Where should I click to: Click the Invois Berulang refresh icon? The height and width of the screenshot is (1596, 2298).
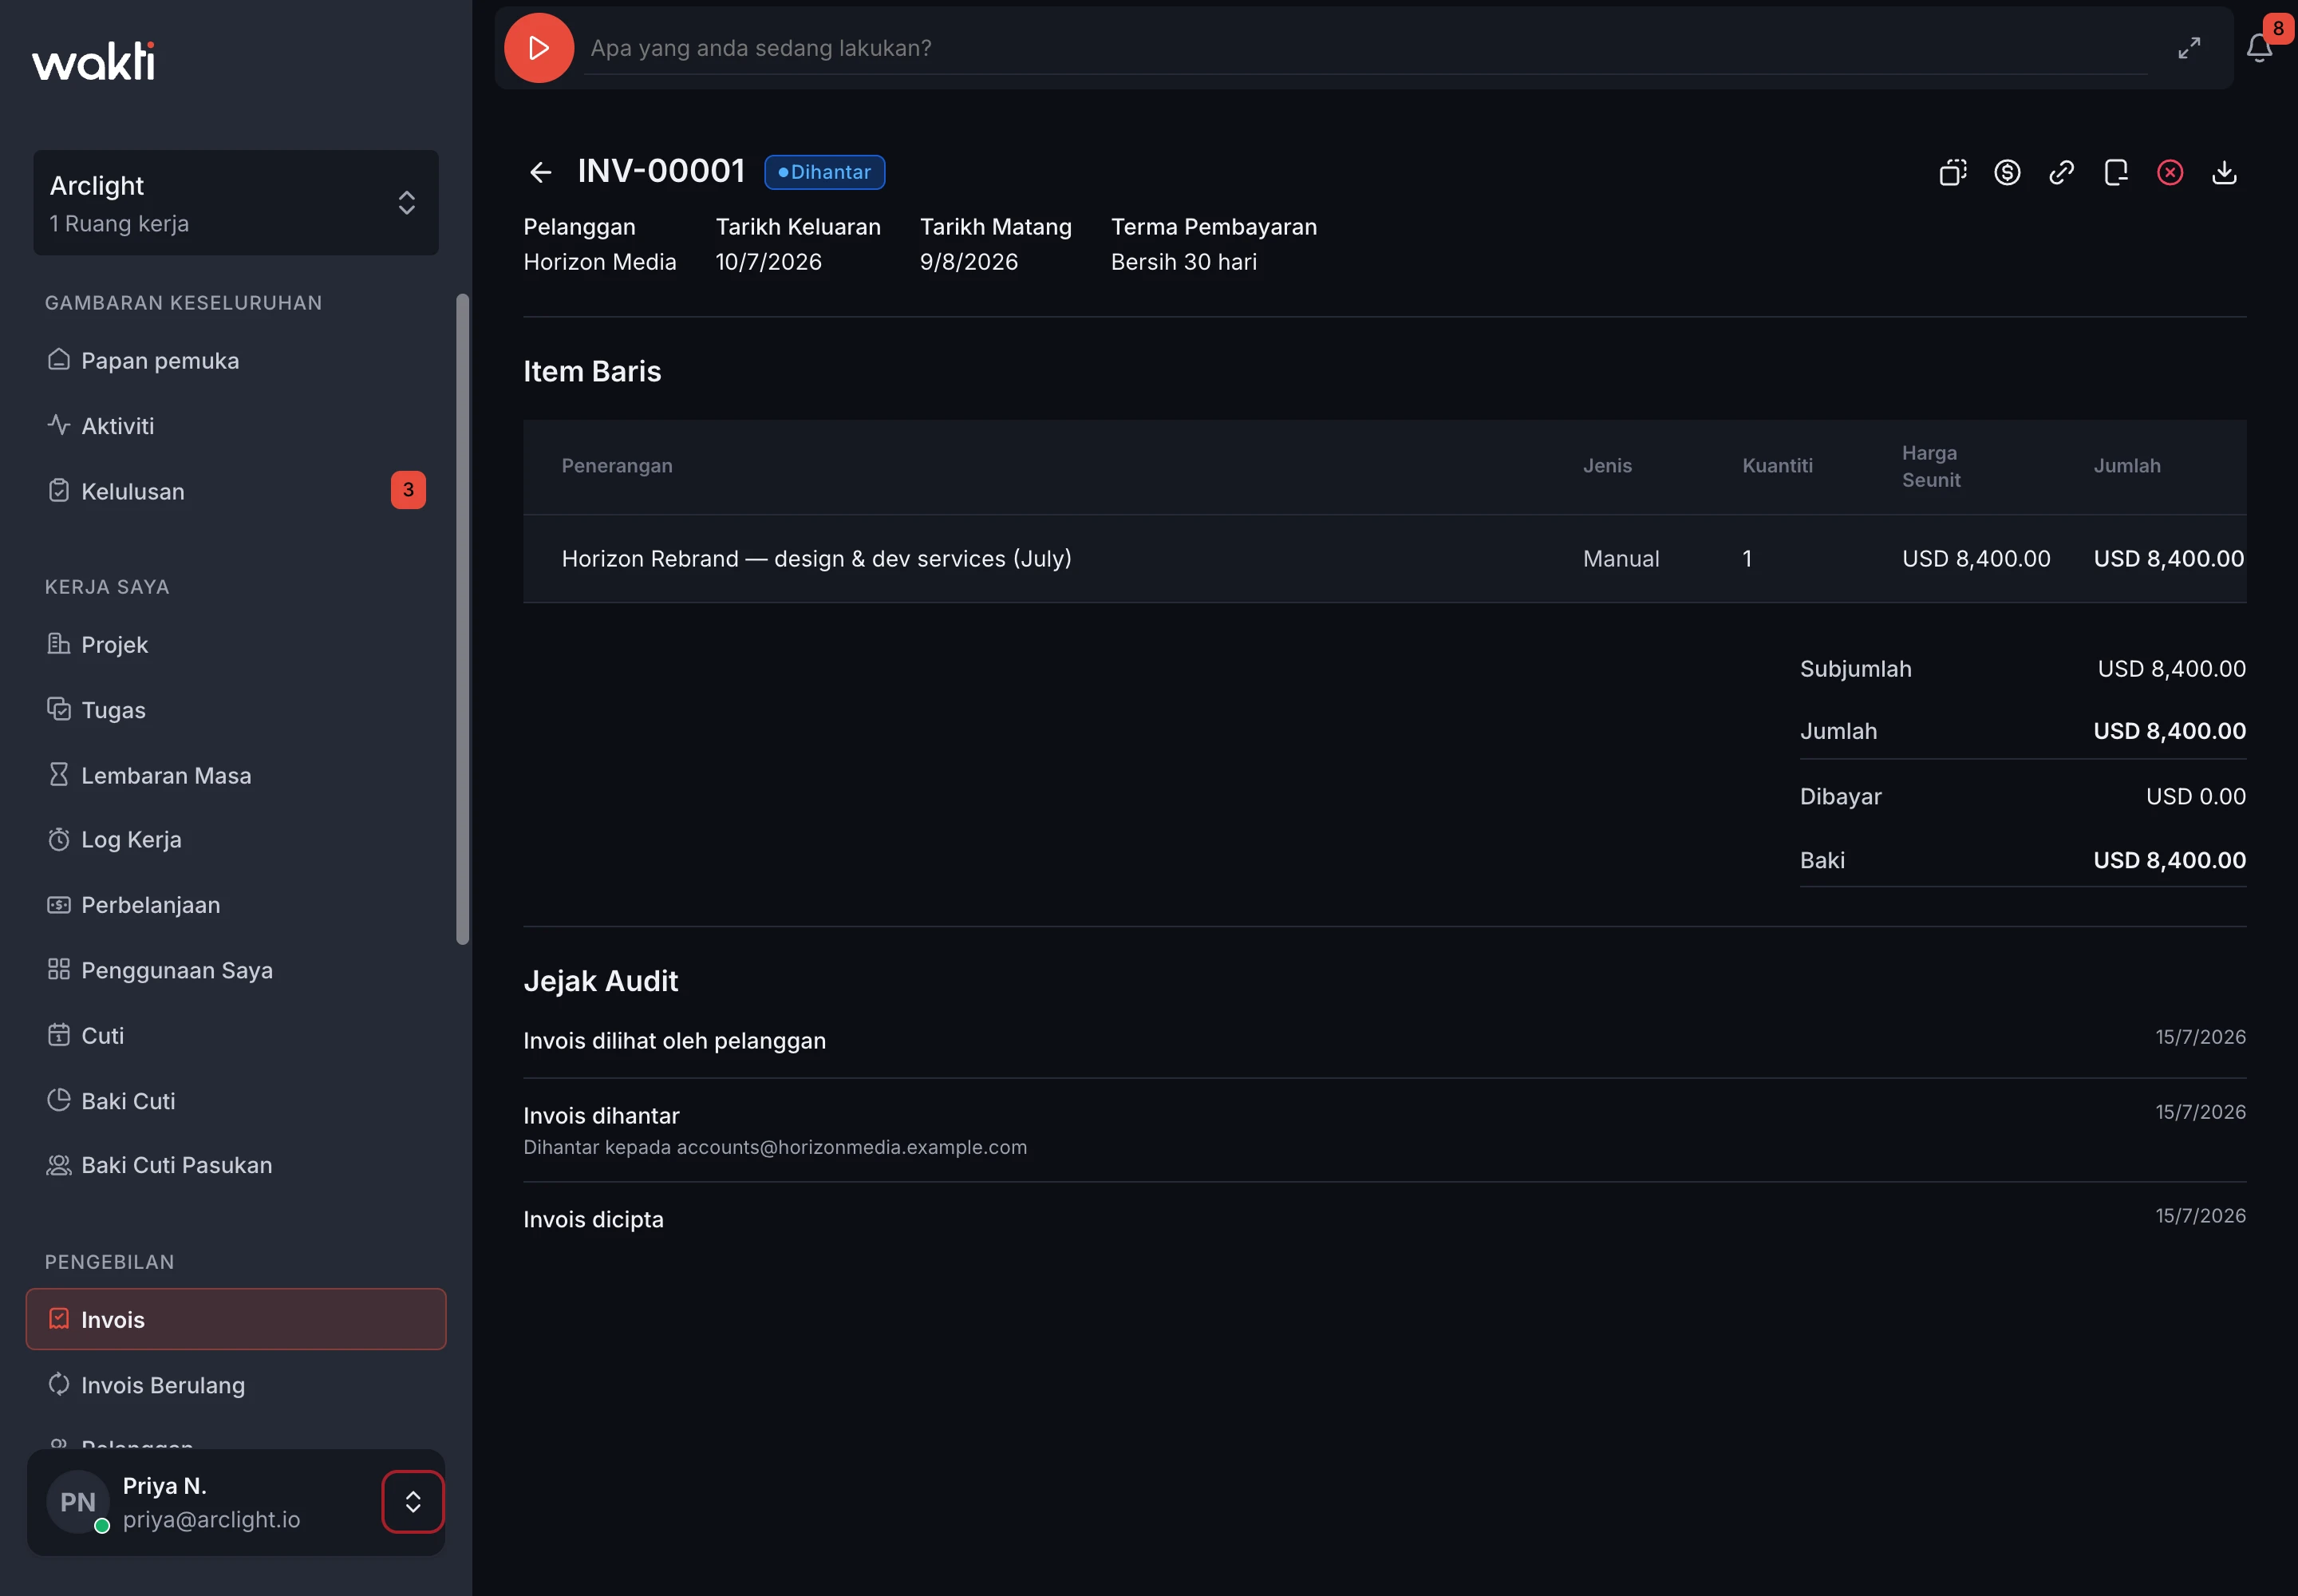(x=59, y=1384)
